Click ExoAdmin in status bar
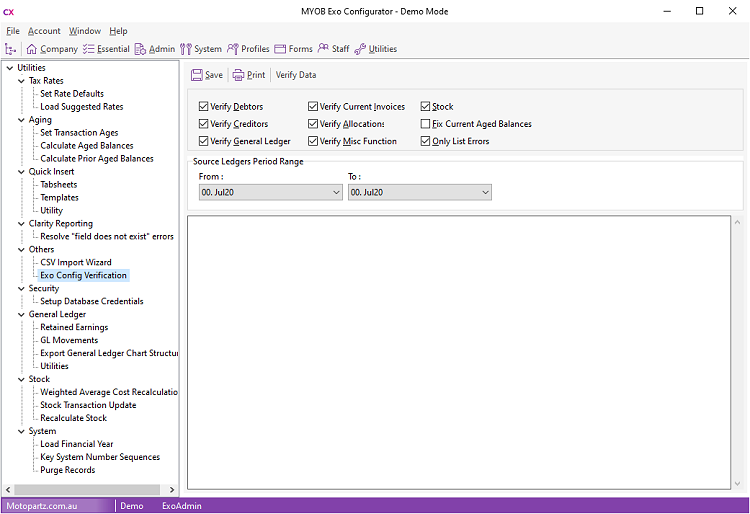This screenshot has height=514, width=750. 182,506
